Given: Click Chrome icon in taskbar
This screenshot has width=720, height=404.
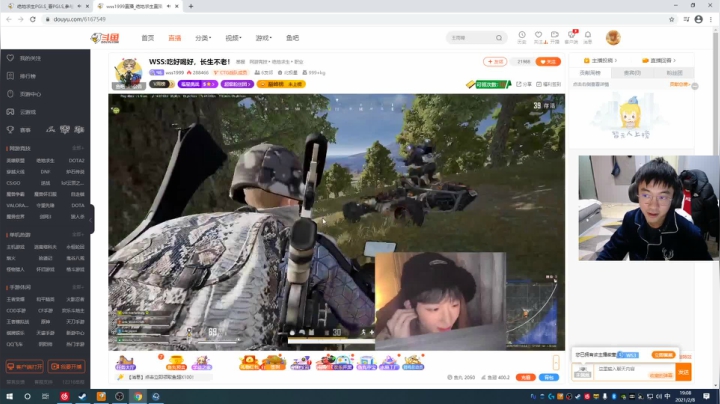Looking at the screenshot, I should (x=137, y=396).
